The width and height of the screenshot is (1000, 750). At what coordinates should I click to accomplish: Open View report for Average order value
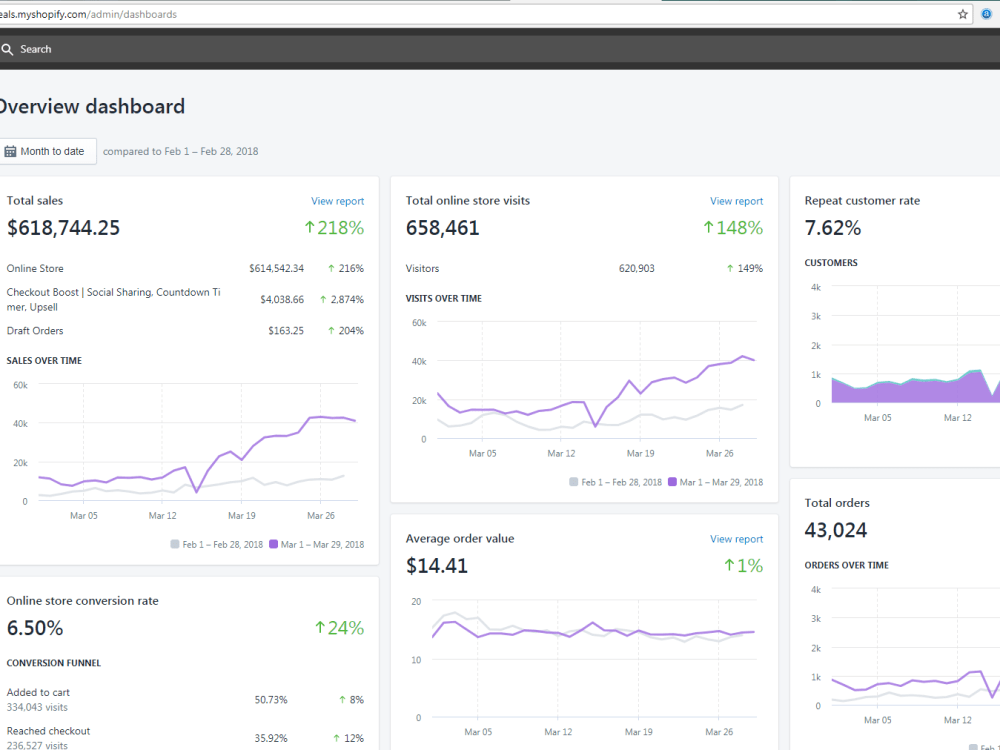point(736,539)
